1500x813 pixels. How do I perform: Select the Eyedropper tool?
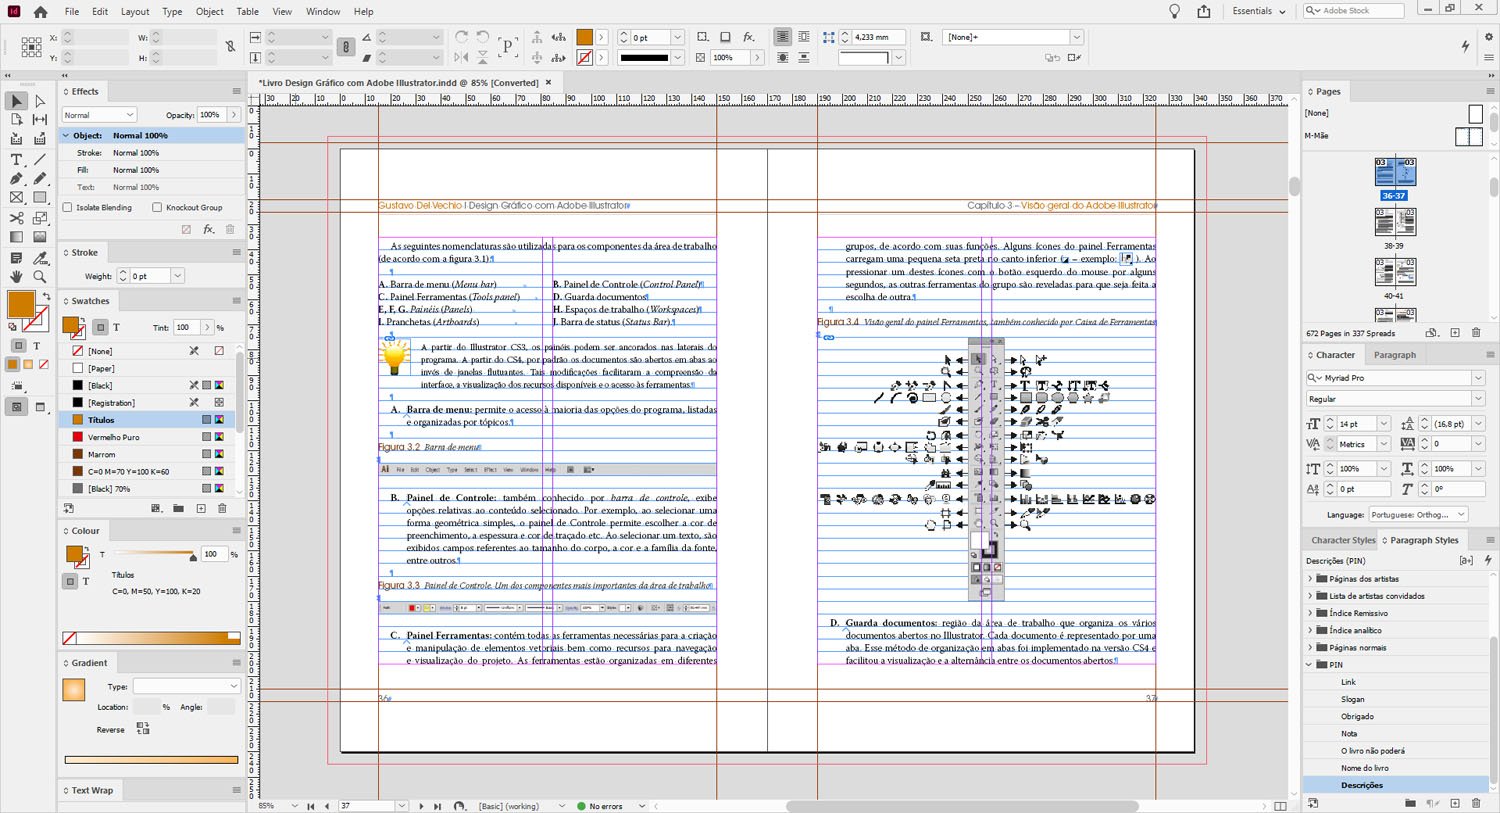coord(40,257)
